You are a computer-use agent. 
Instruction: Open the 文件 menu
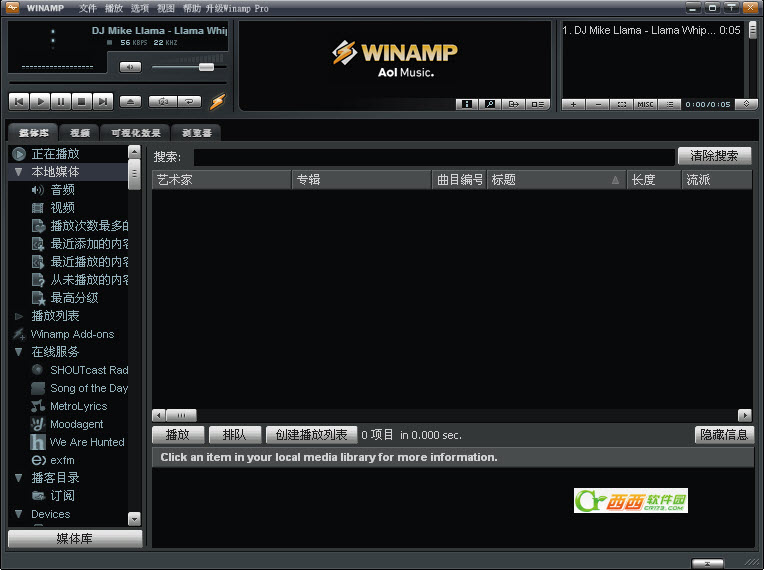pos(88,8)
